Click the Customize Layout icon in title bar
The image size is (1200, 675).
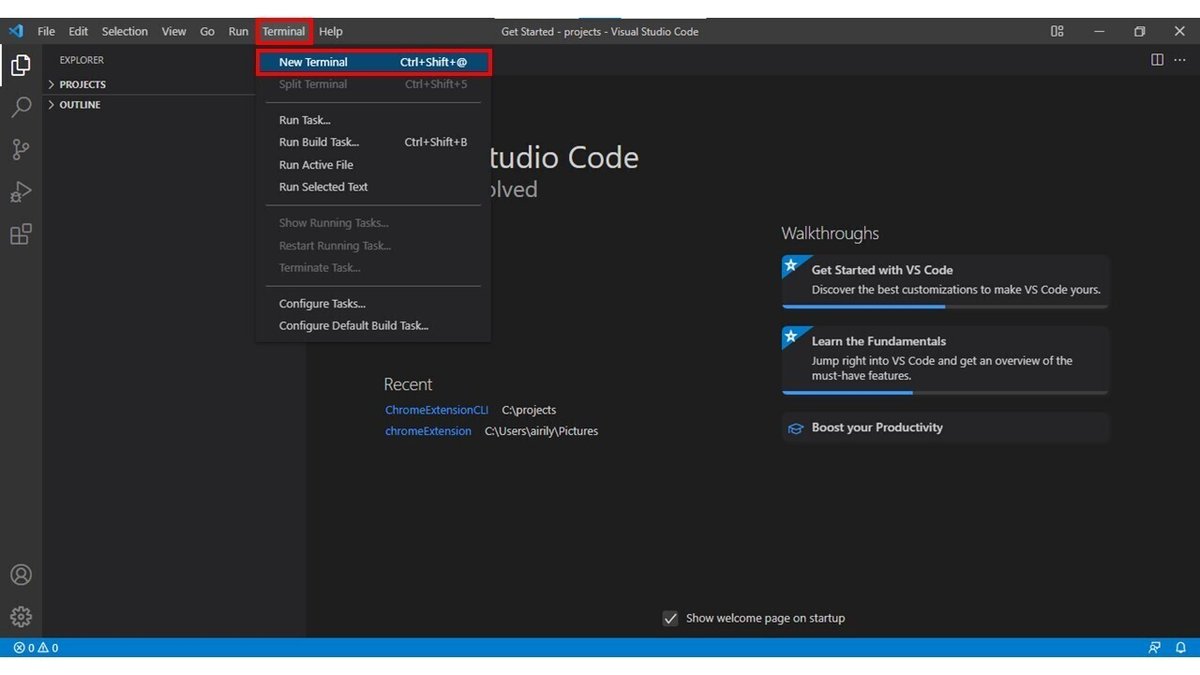[x=1057, y=31]
